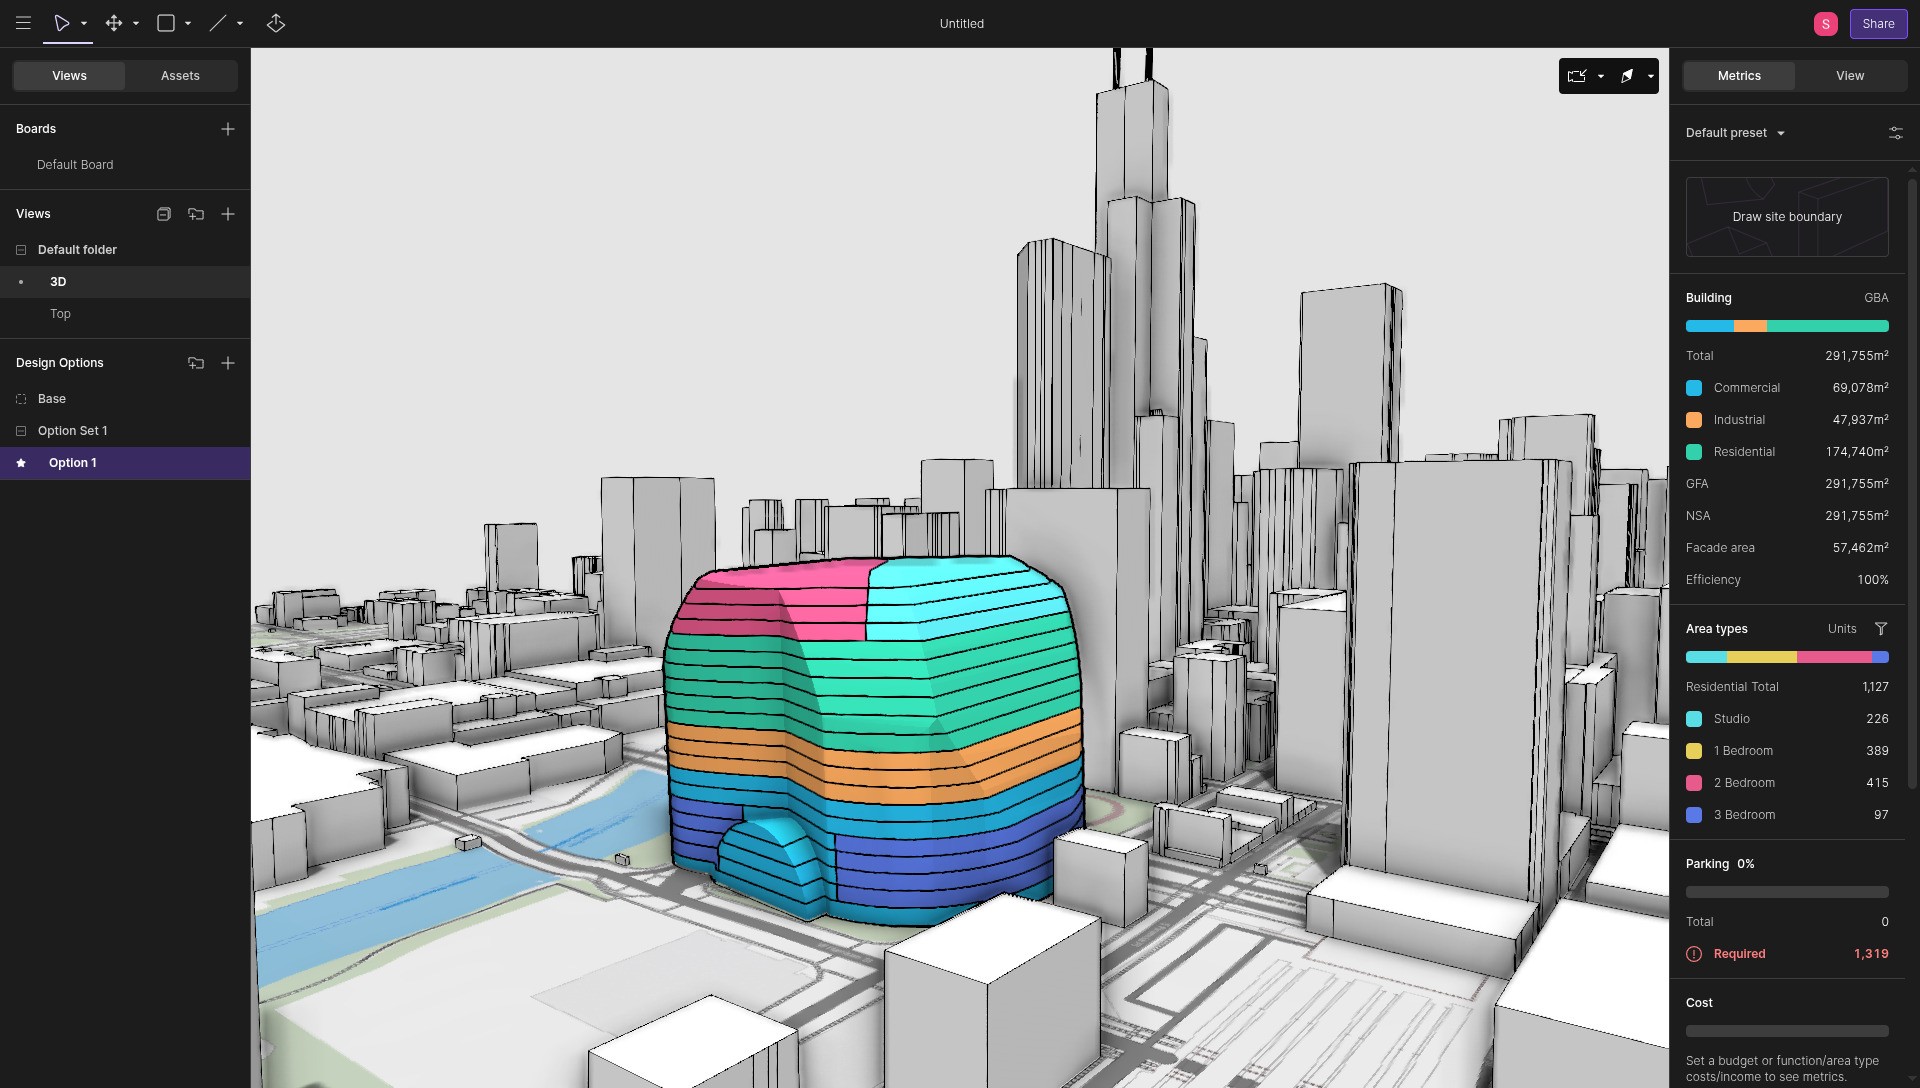Click the add new View plus icon

(228, 214)
